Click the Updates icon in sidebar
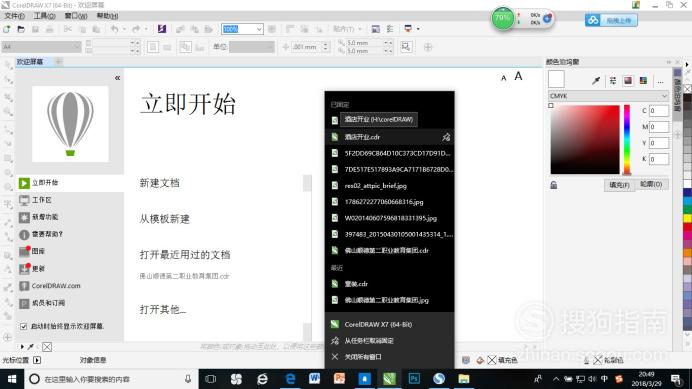Image resolution: width=692 pixels, height=389 pixels. [x=24, y=268]
